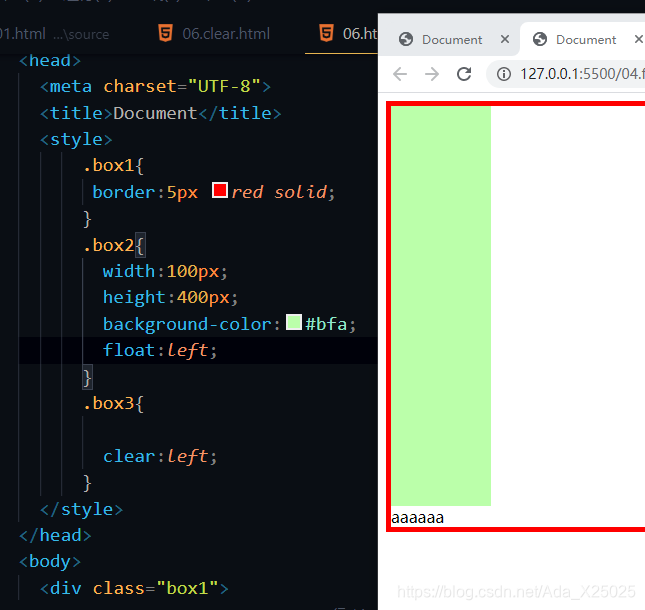Click the opening head tag

50,61
